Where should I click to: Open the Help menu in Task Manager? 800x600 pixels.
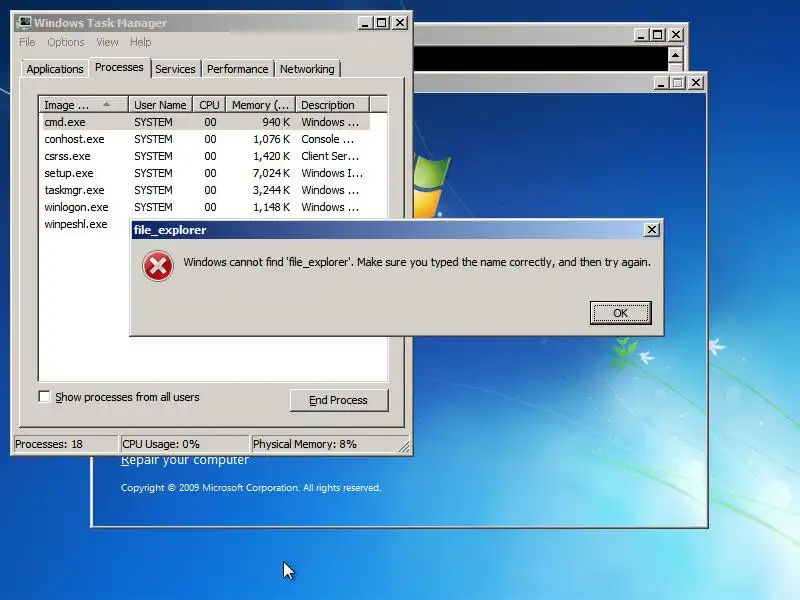pos(140,42)
